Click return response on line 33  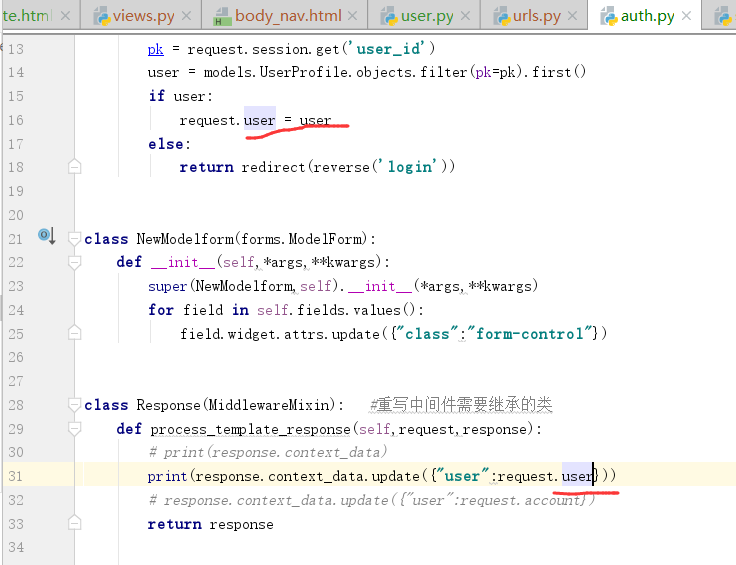210,524
